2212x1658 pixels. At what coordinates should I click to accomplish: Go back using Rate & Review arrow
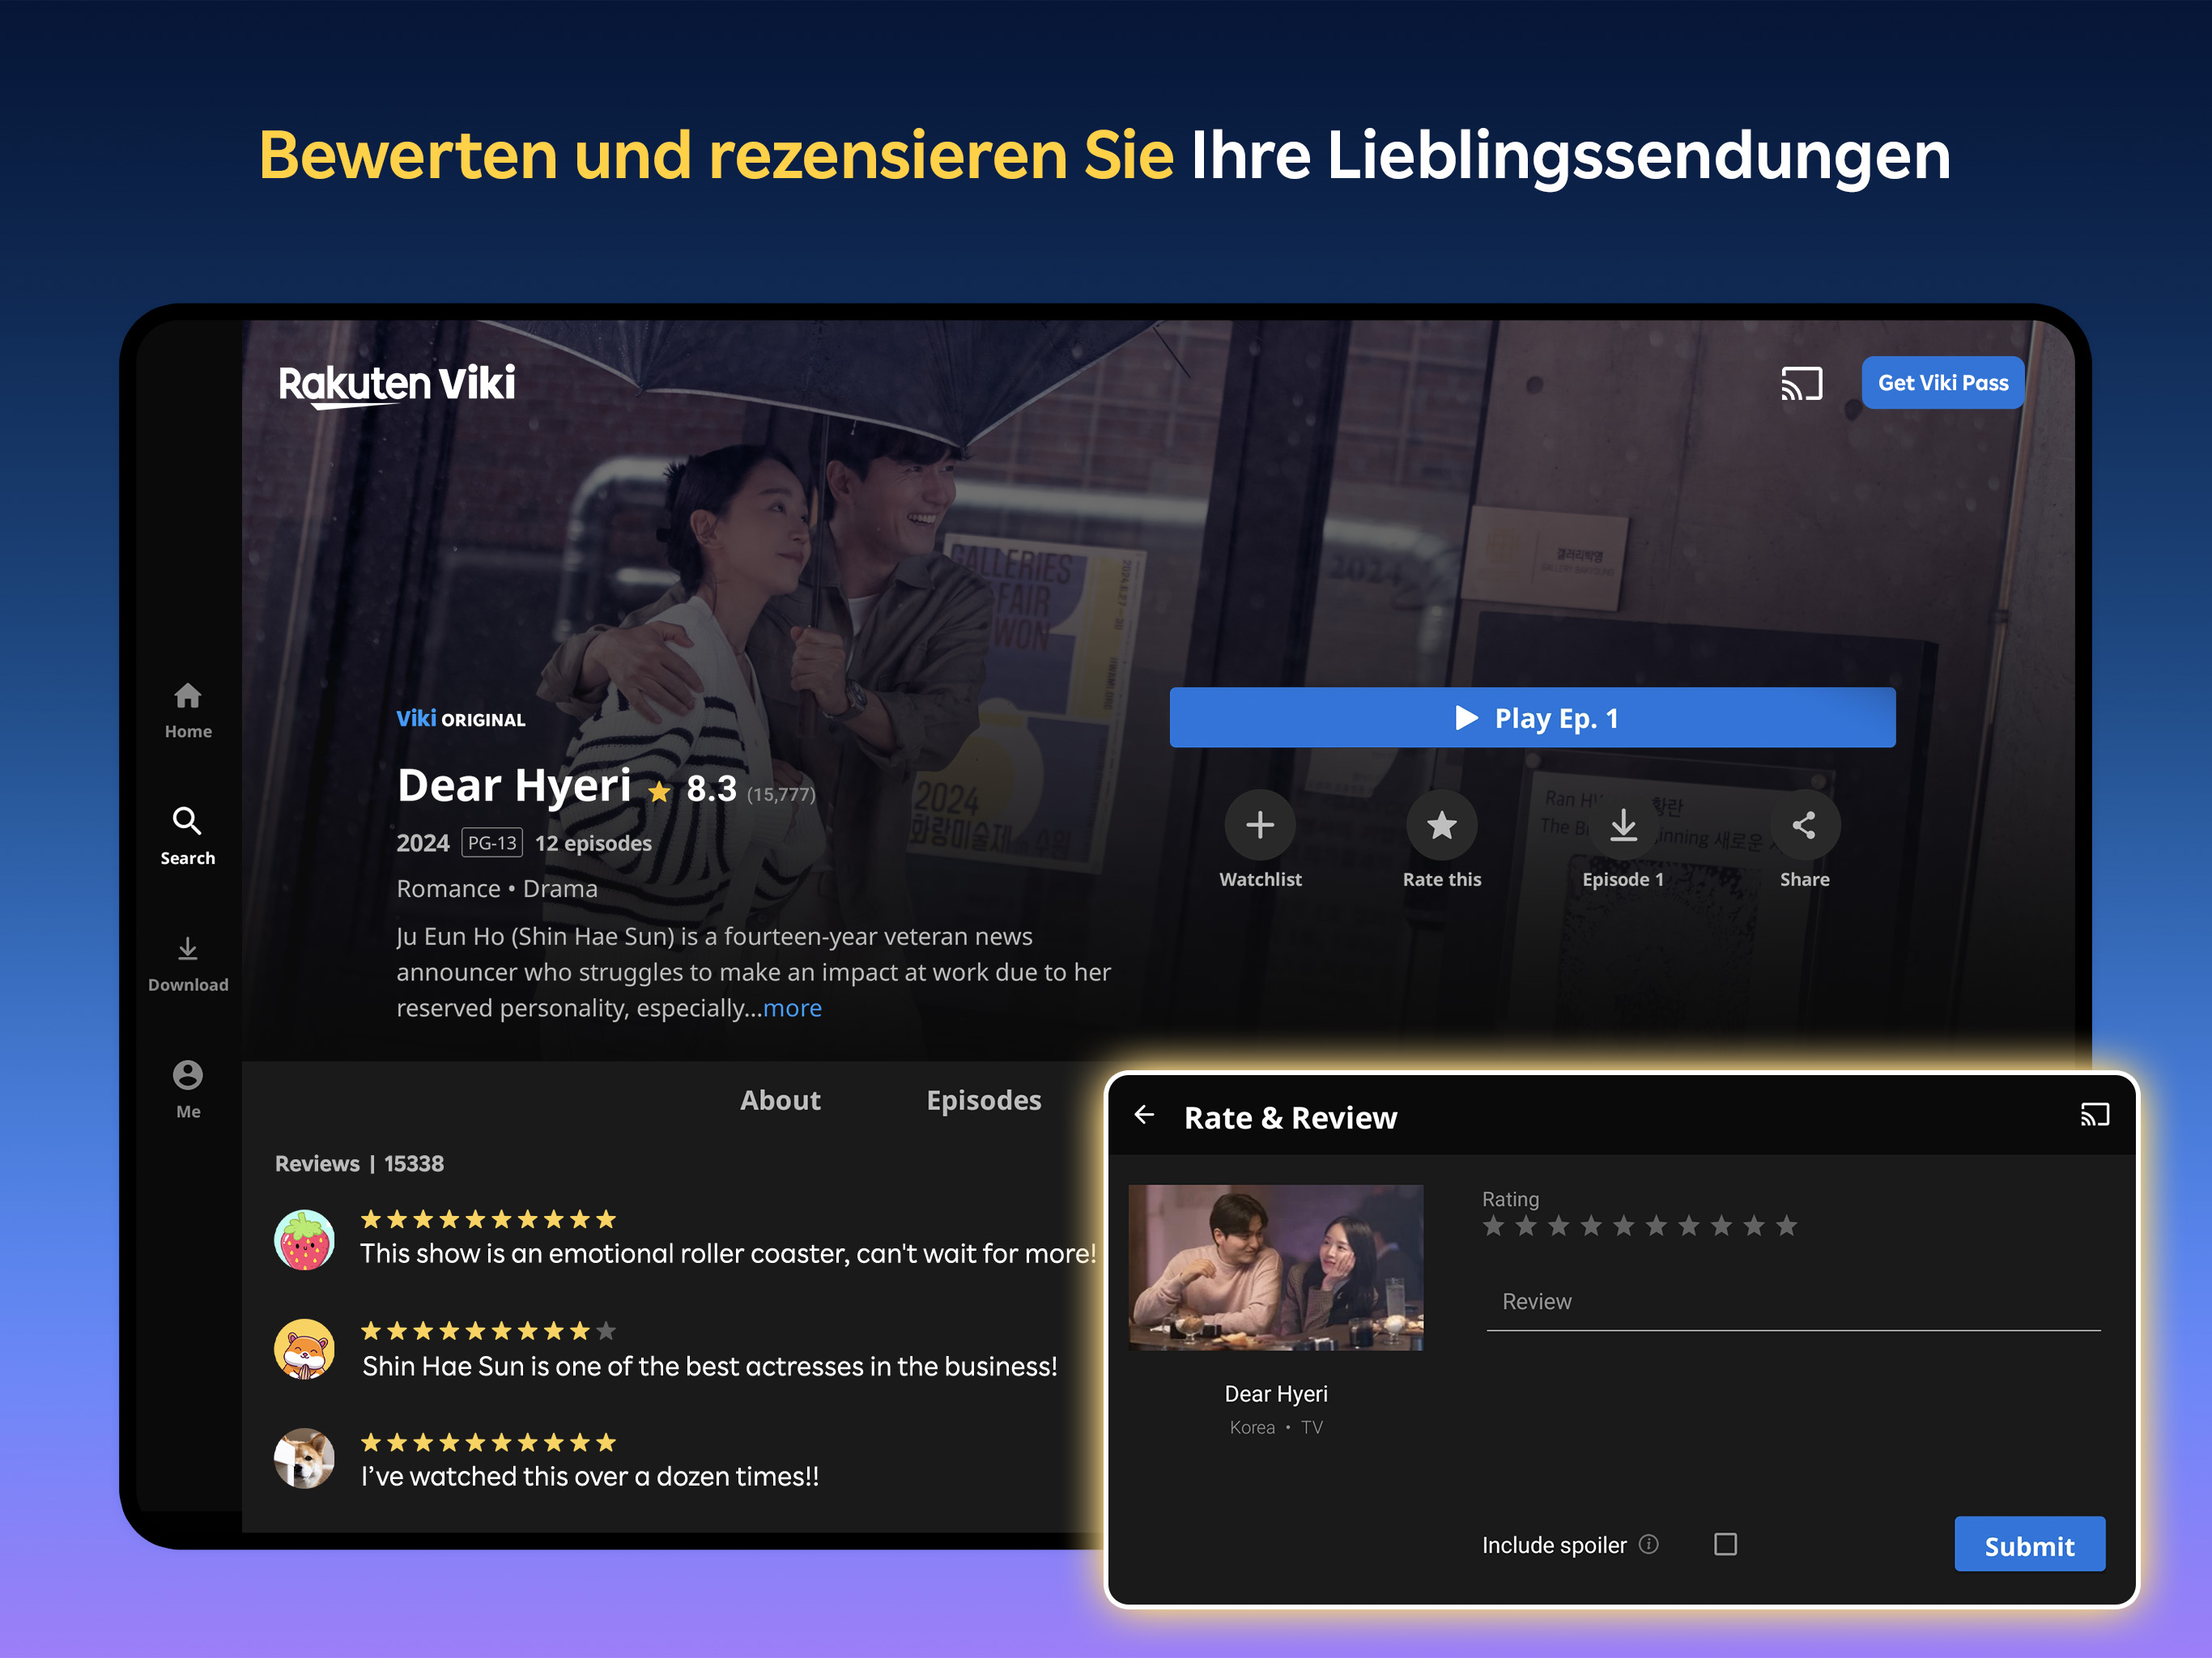[x=1144, y=1114]
